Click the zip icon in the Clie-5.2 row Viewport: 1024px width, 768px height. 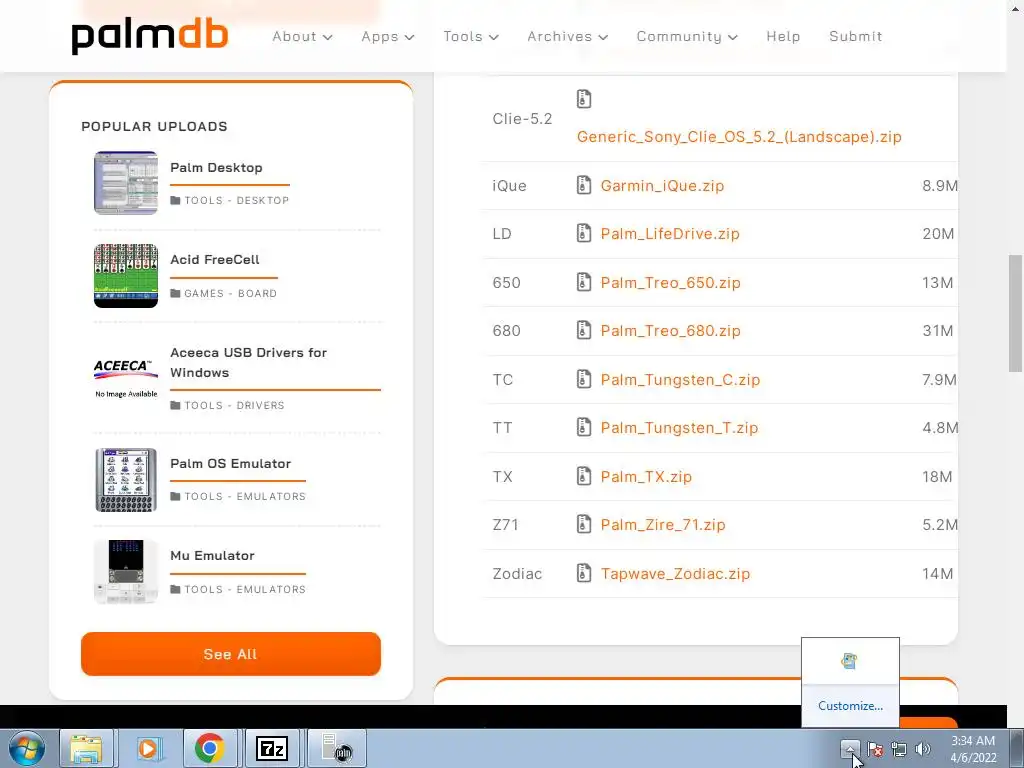point(584,99)
